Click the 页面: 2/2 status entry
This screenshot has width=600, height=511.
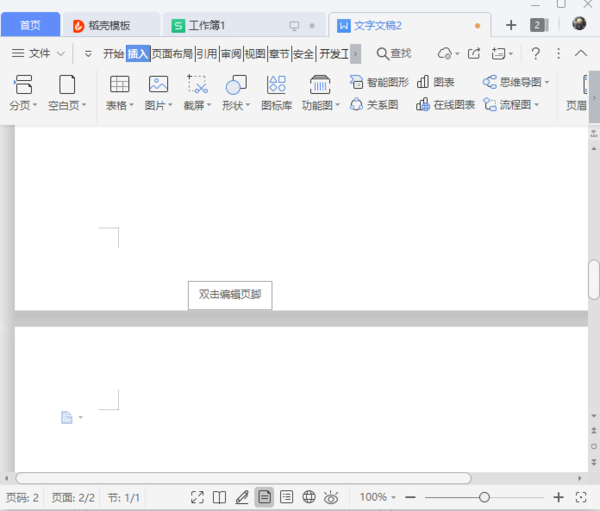[73, 498]
